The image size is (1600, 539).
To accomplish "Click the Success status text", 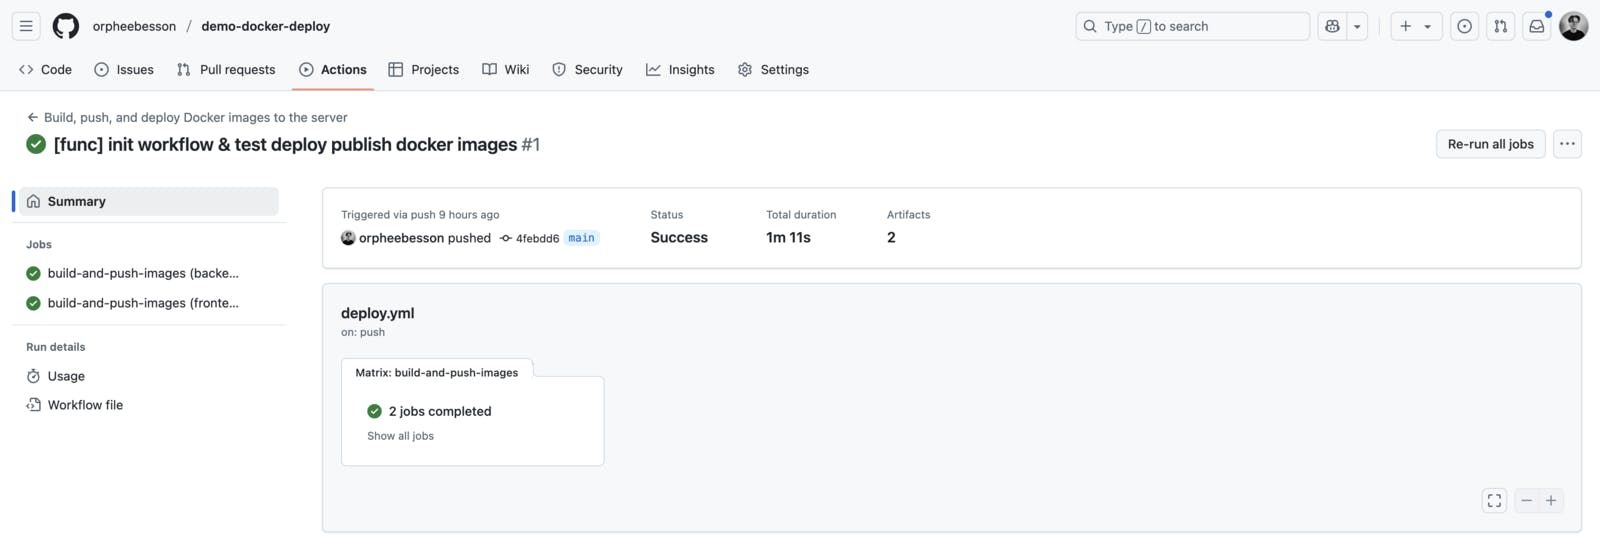I will click(679, 237).
